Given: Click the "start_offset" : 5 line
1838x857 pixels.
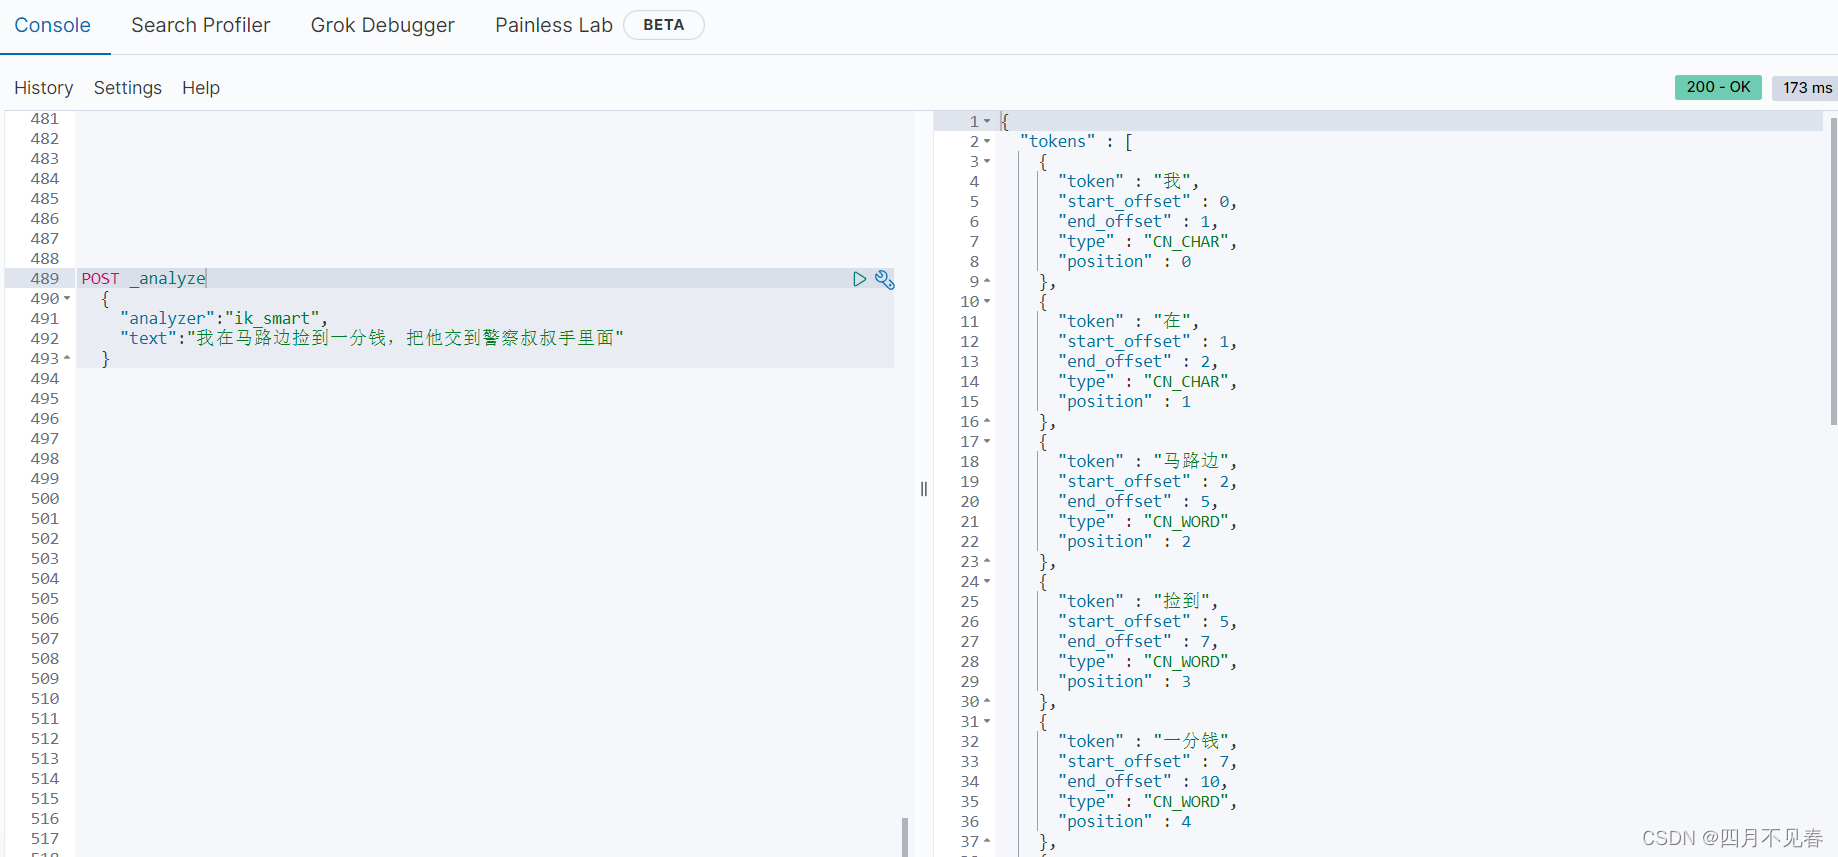Looking at the screenshot, I should click(1147, 621).
